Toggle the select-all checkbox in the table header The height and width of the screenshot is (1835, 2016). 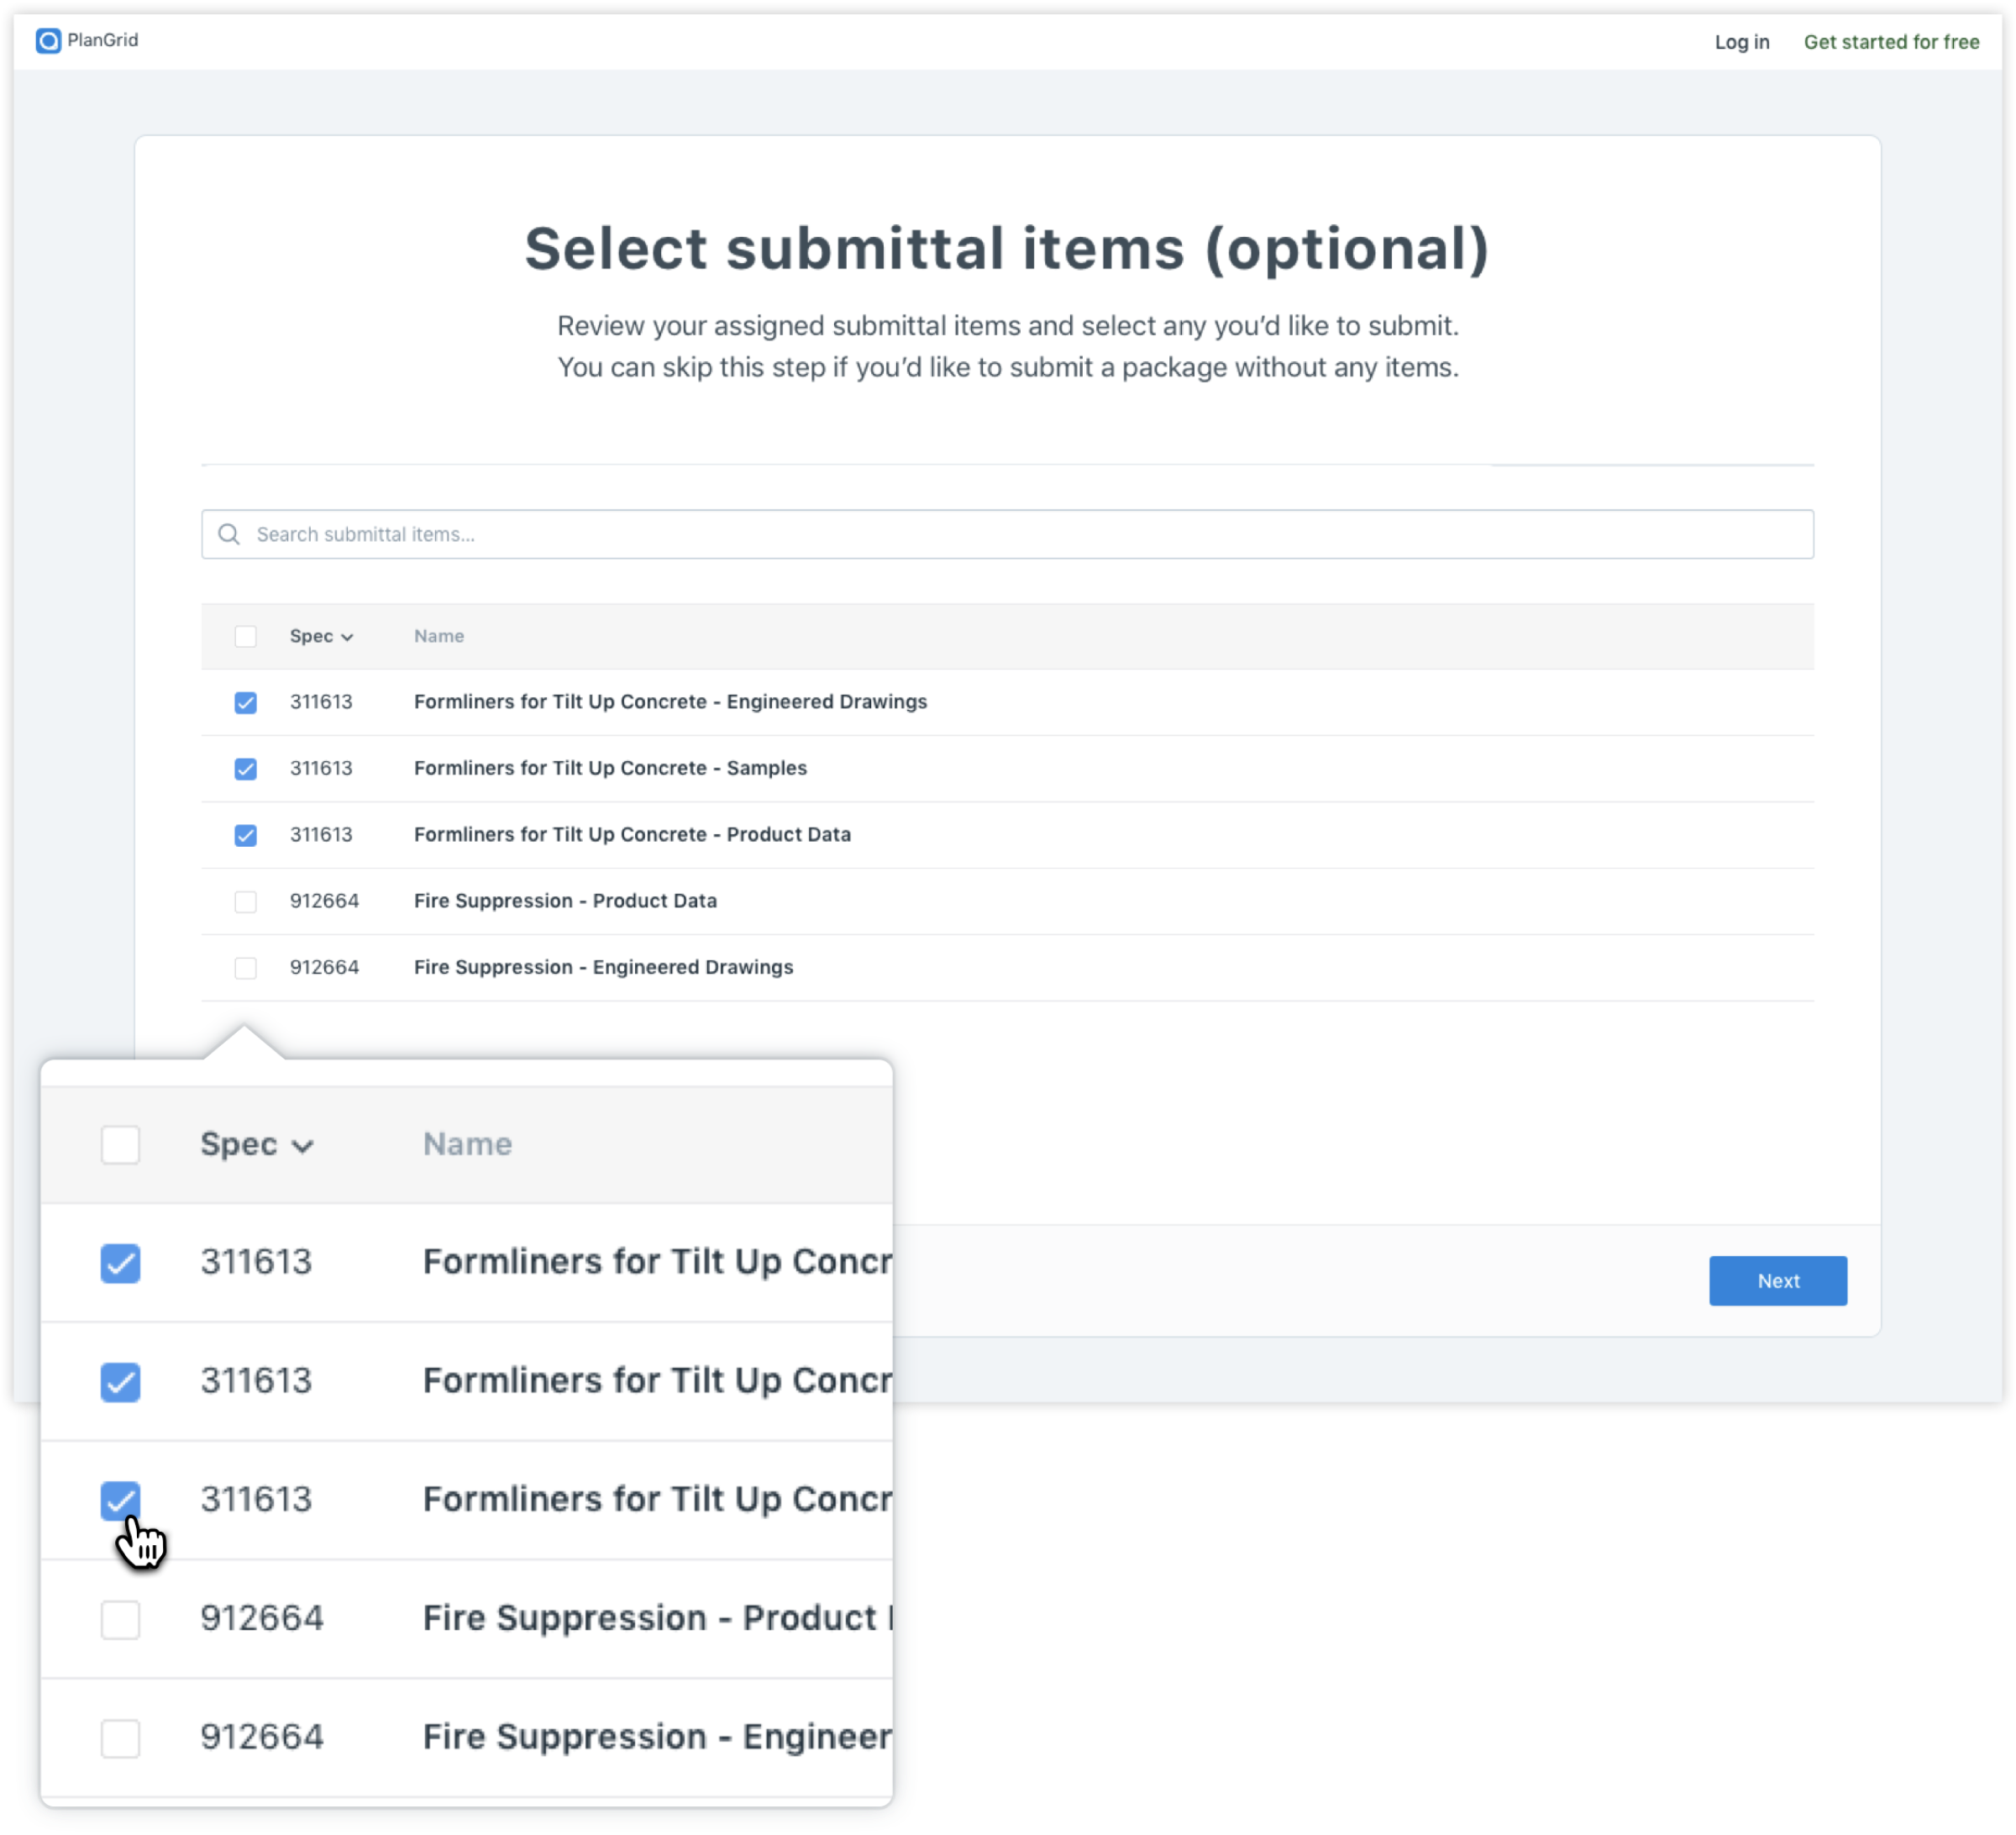pyautogui.click(x=245, y=636)
